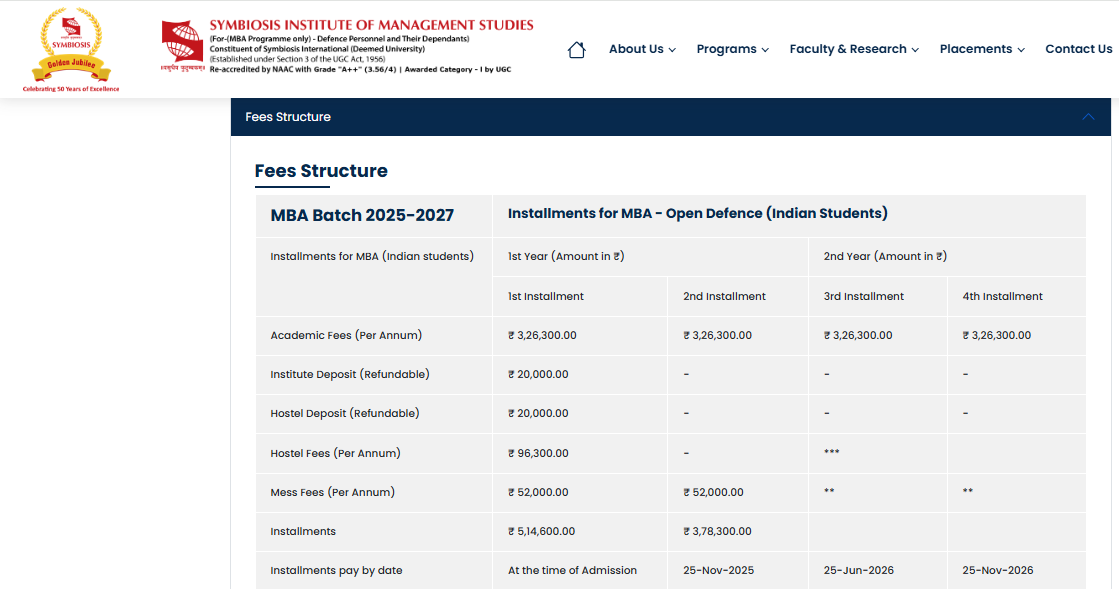This screenshot has width=1119, height=589.
Task: Click the Academic Fees row label
Action: [345, 335]
